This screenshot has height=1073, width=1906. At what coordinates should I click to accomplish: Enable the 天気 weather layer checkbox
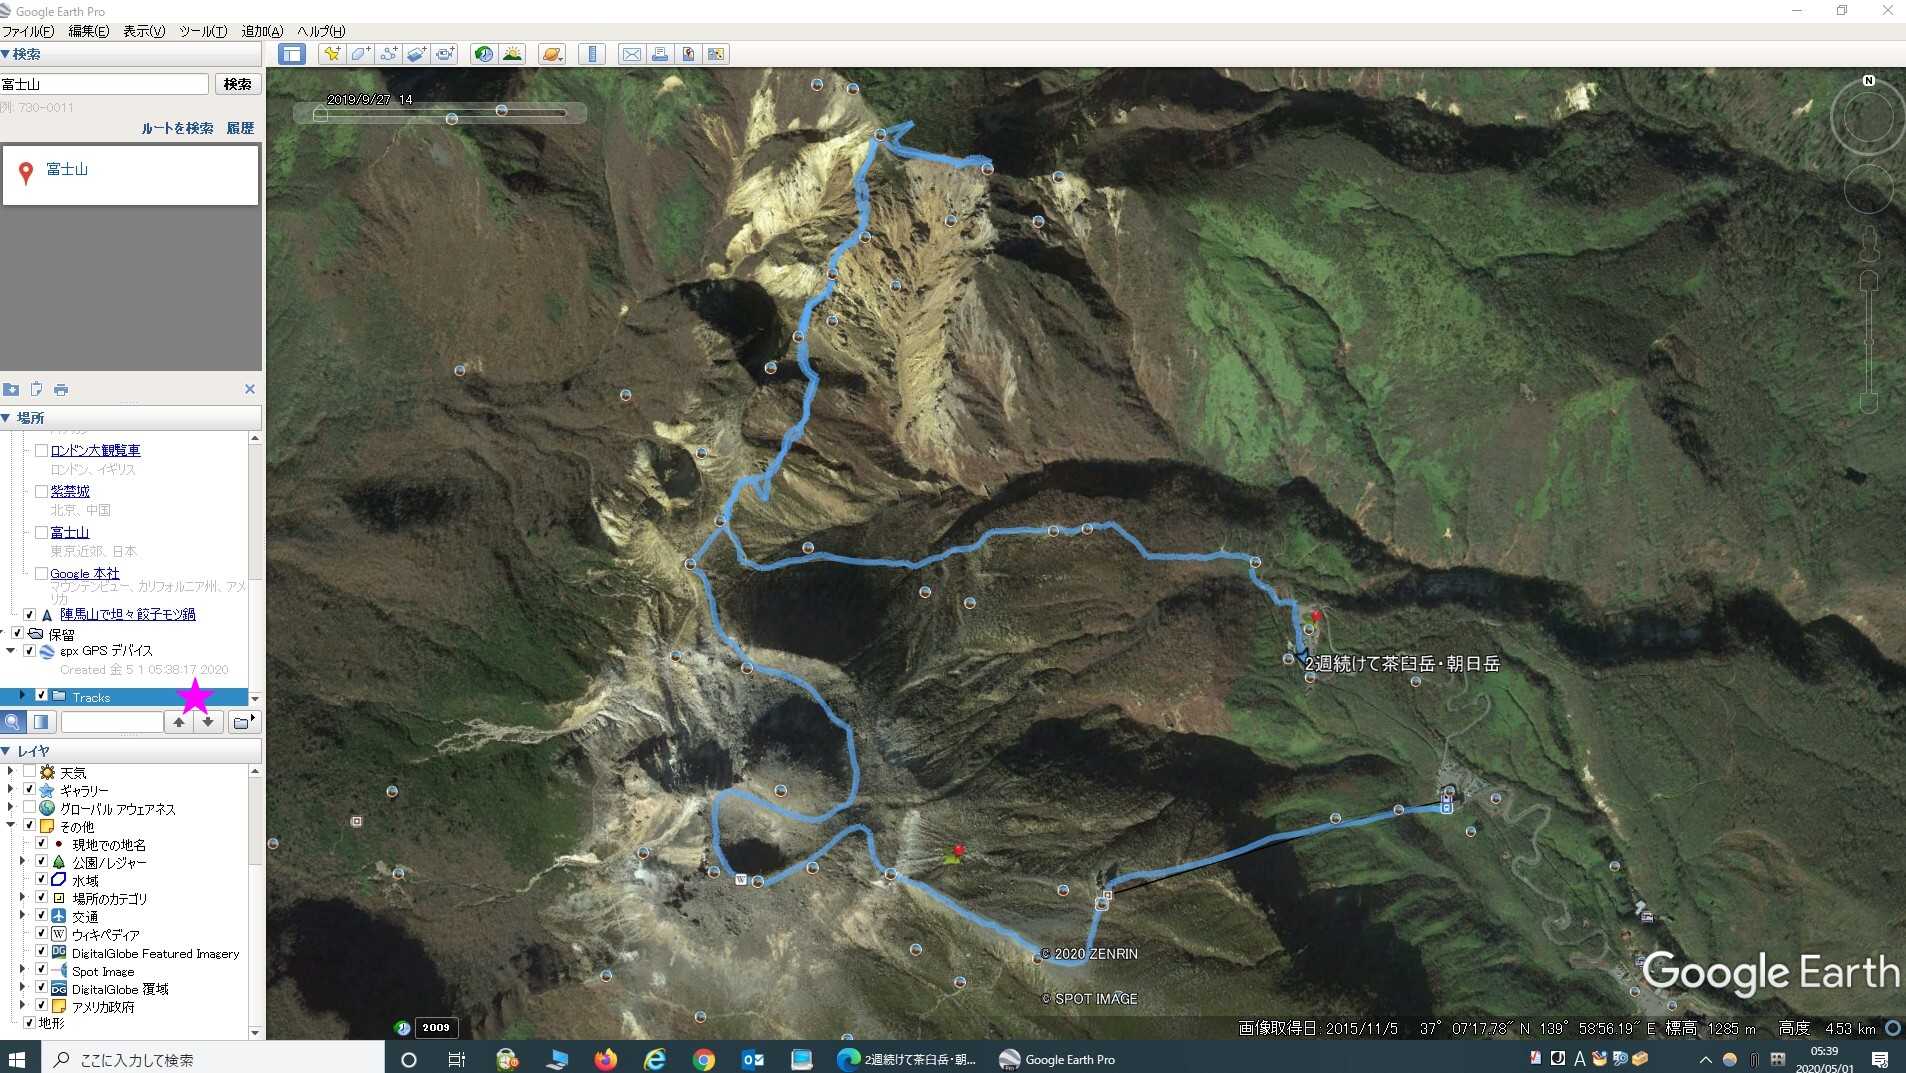[x=29, y=772]
